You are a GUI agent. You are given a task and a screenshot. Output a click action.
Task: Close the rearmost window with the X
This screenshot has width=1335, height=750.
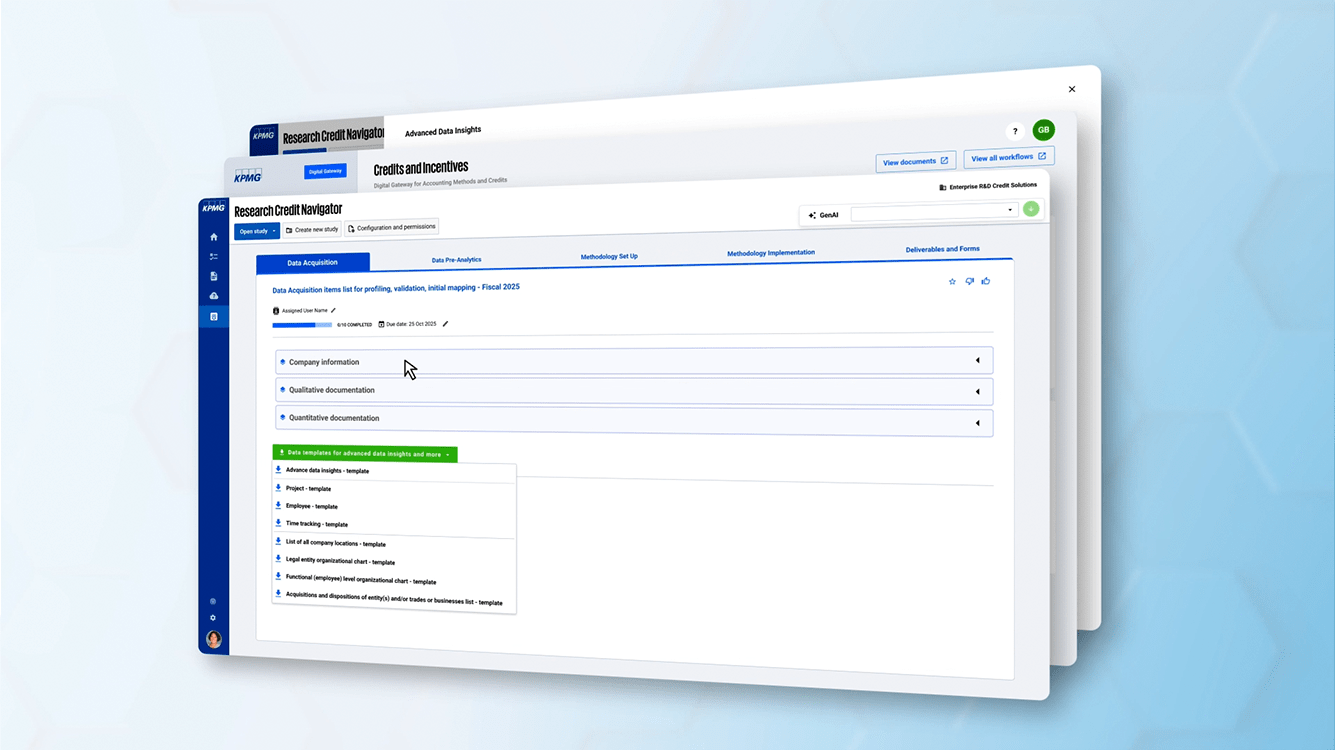pos(1072,89)
